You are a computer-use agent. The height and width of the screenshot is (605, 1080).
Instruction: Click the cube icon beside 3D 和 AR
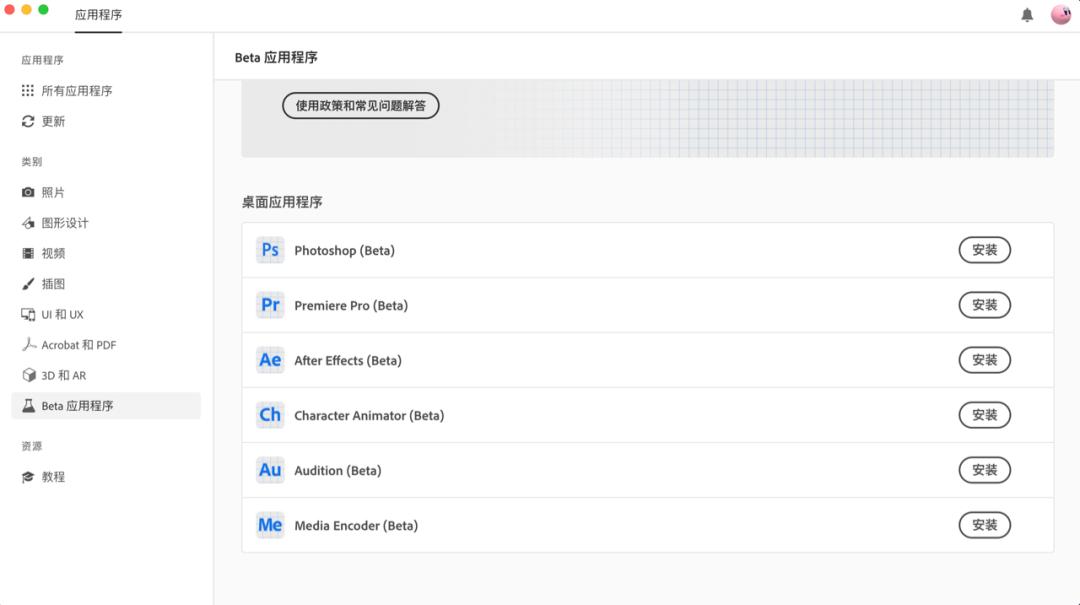[x=28, y=375]
